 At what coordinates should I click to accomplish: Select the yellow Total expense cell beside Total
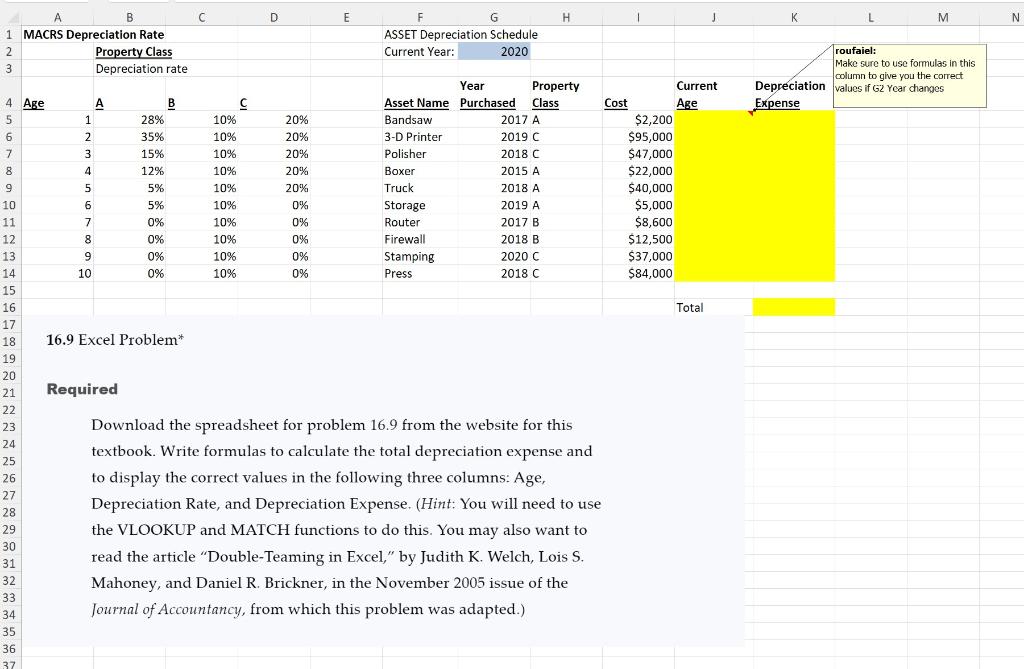[x=792, y=307]
